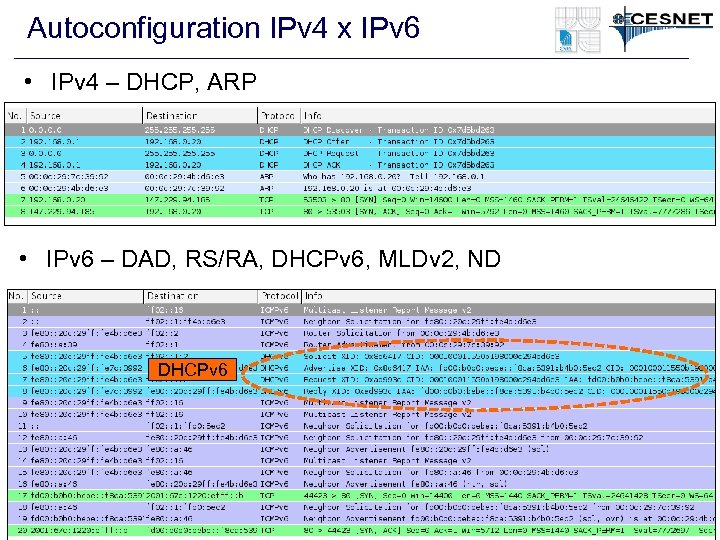Select IPv6 packet 9, Multicast Listener Report

pyautogui.click(x=361, y=403)
